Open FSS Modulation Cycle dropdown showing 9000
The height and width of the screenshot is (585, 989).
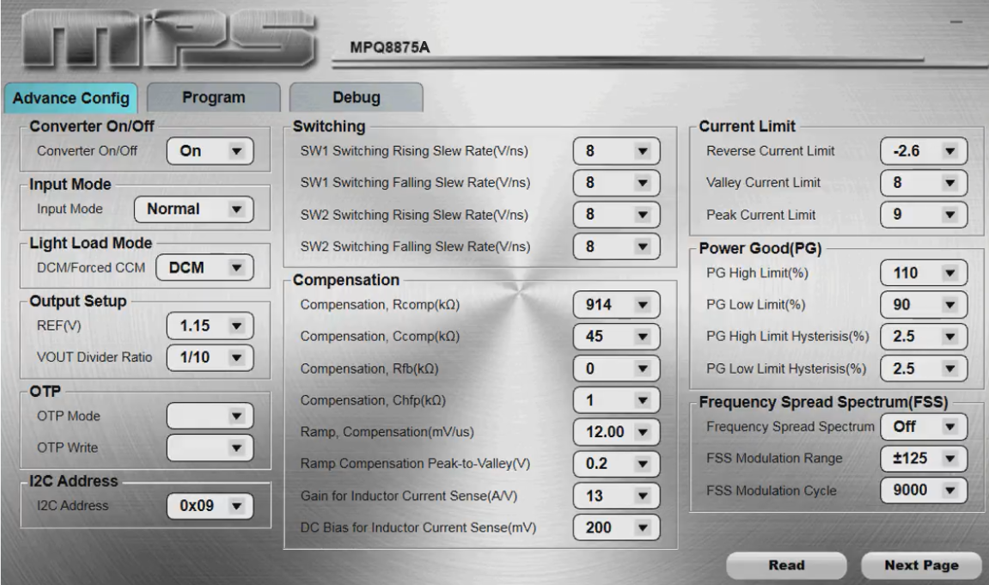[x=923, y=490]
